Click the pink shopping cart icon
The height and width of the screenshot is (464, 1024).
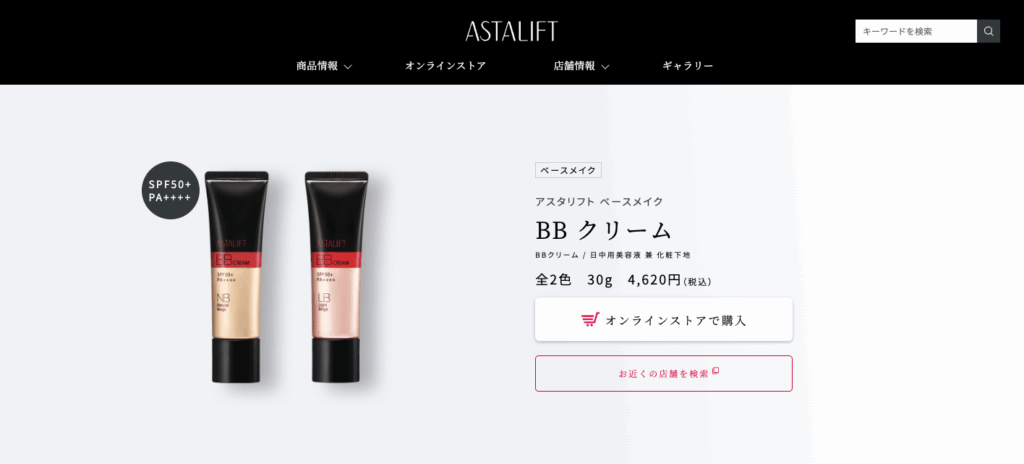[590, 320]
